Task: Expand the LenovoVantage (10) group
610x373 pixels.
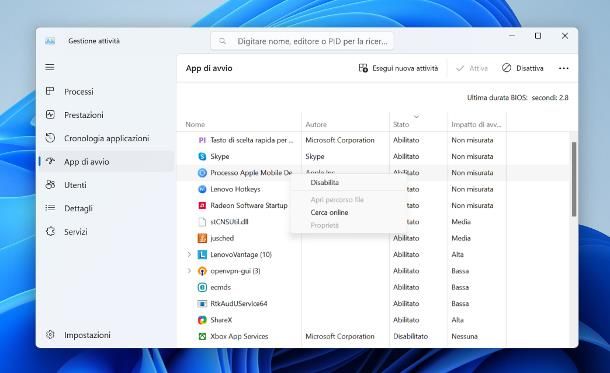Action: coord(189,254)
